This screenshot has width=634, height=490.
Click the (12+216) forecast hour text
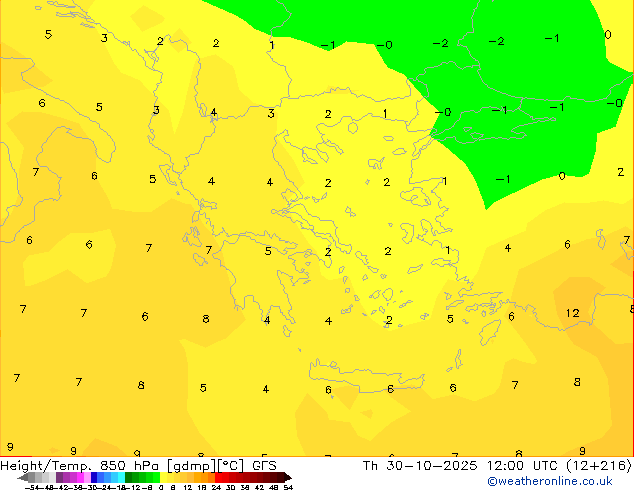click(x=598, y=466)
